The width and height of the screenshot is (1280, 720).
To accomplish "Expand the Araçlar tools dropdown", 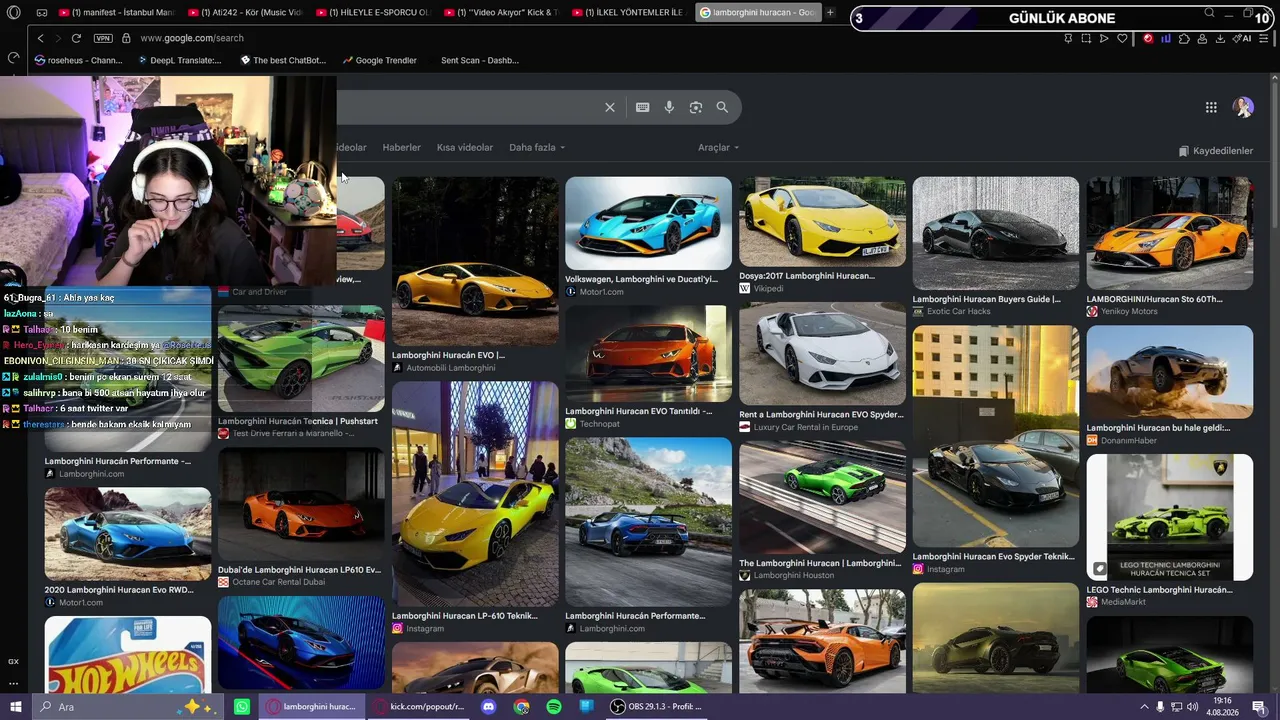I will (718, 147).
